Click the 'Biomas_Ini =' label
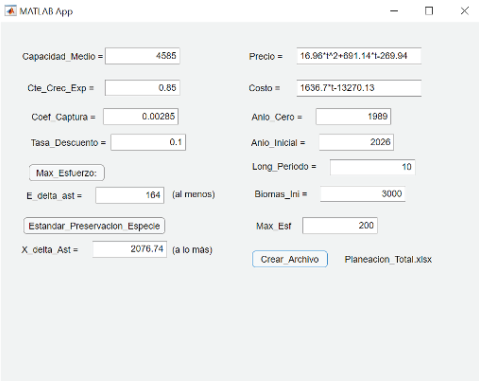 (x=281, y=194)
